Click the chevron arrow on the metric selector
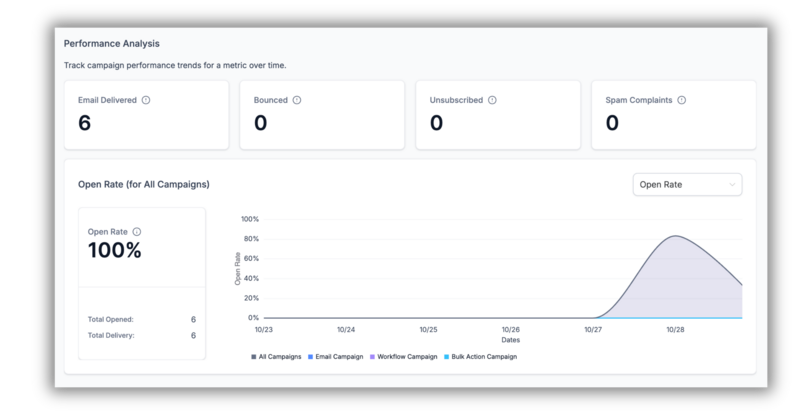Image resolution: width=800 pixels, height=415 pixels. (x=731, y=184)
